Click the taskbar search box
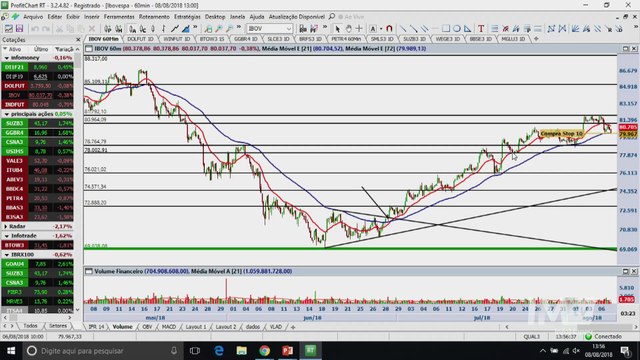Screen dimensions: 640x360 (103, 351)
